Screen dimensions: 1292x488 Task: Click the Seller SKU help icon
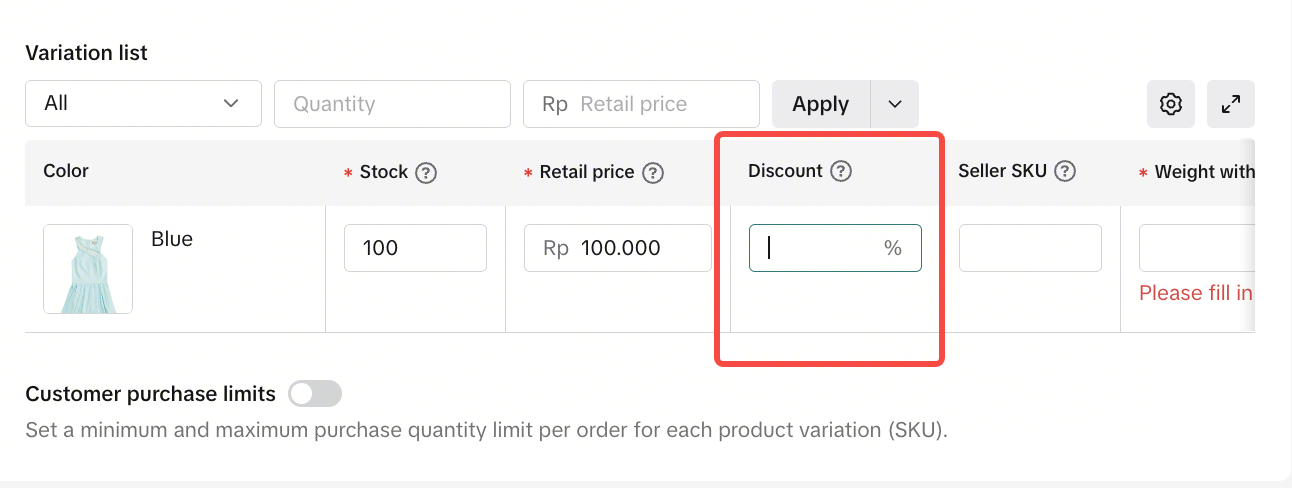click(1065, 171)
